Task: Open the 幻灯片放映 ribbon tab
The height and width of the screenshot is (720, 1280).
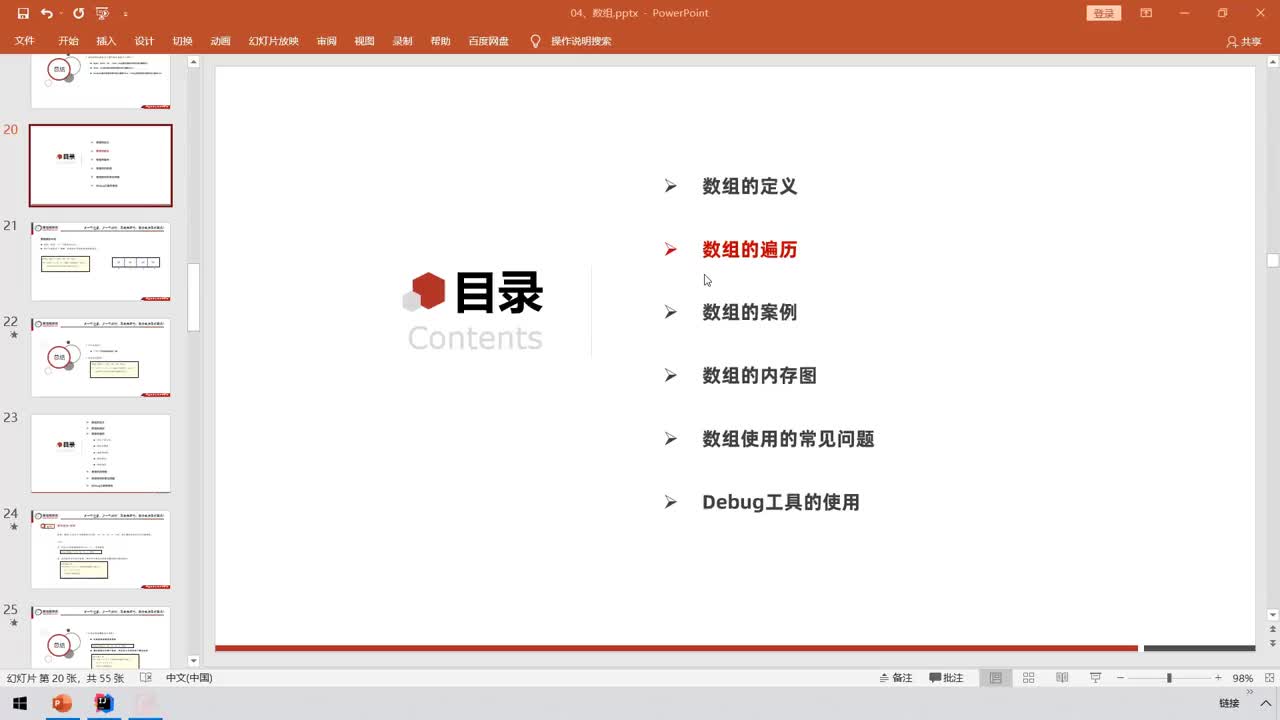Action: 273,41
